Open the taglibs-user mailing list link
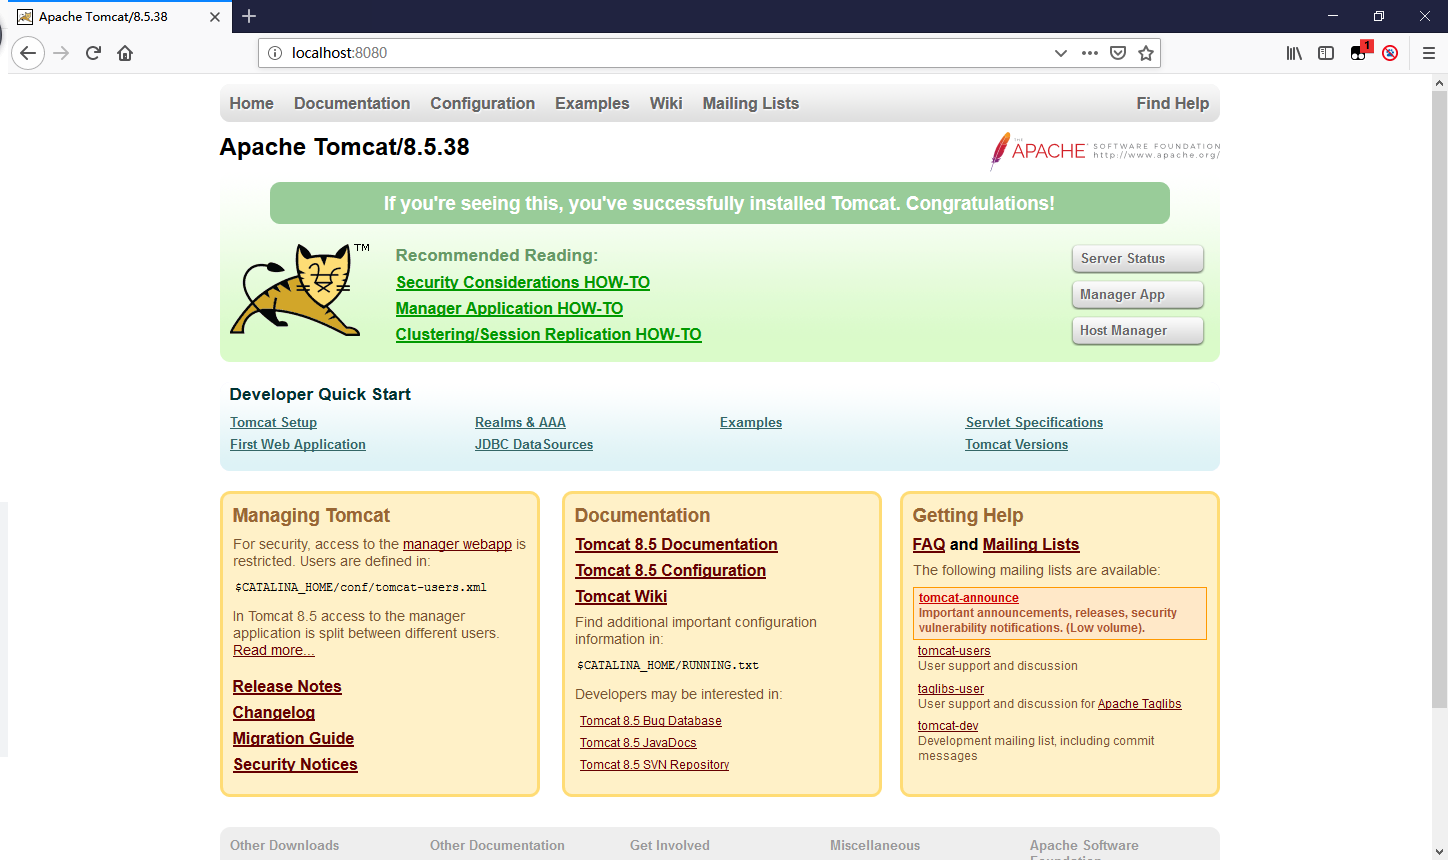Viewport: 1448px width, 860px height. point(951,689)
